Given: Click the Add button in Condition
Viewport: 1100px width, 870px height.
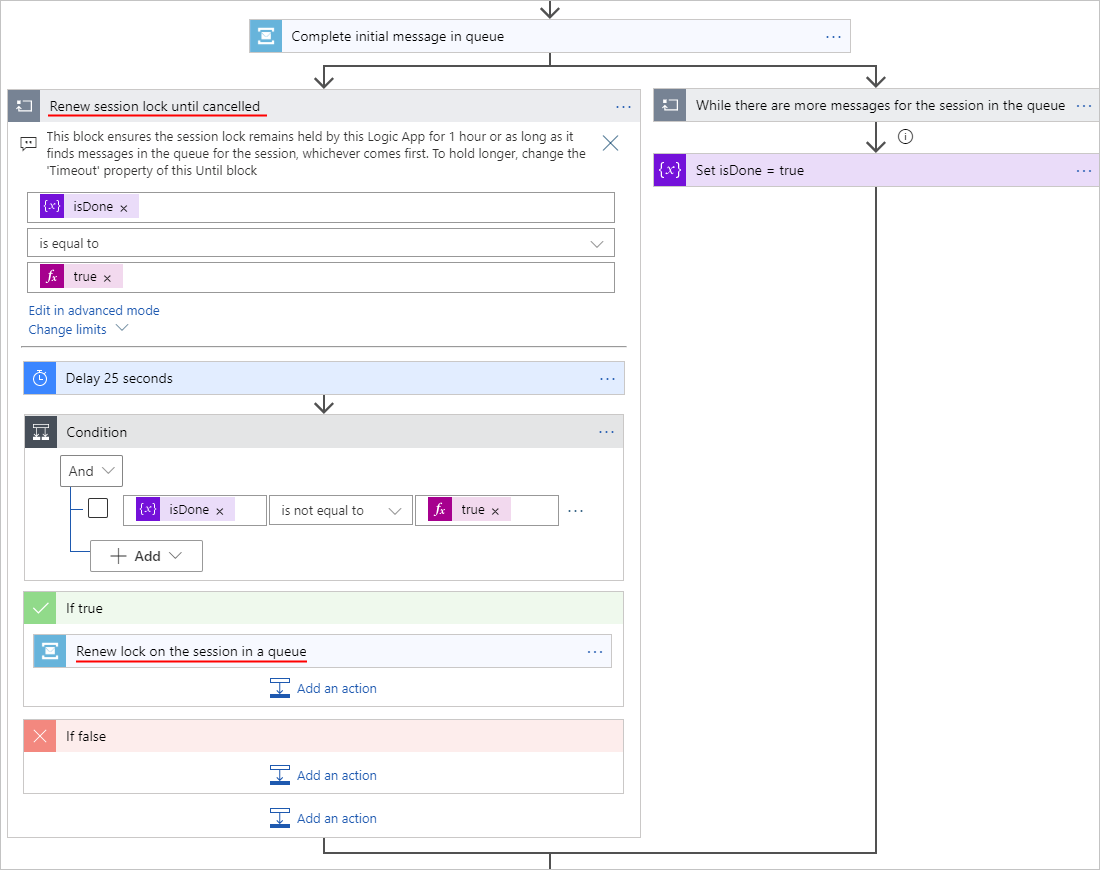Looking at the screenshot, I should point(146,556).
